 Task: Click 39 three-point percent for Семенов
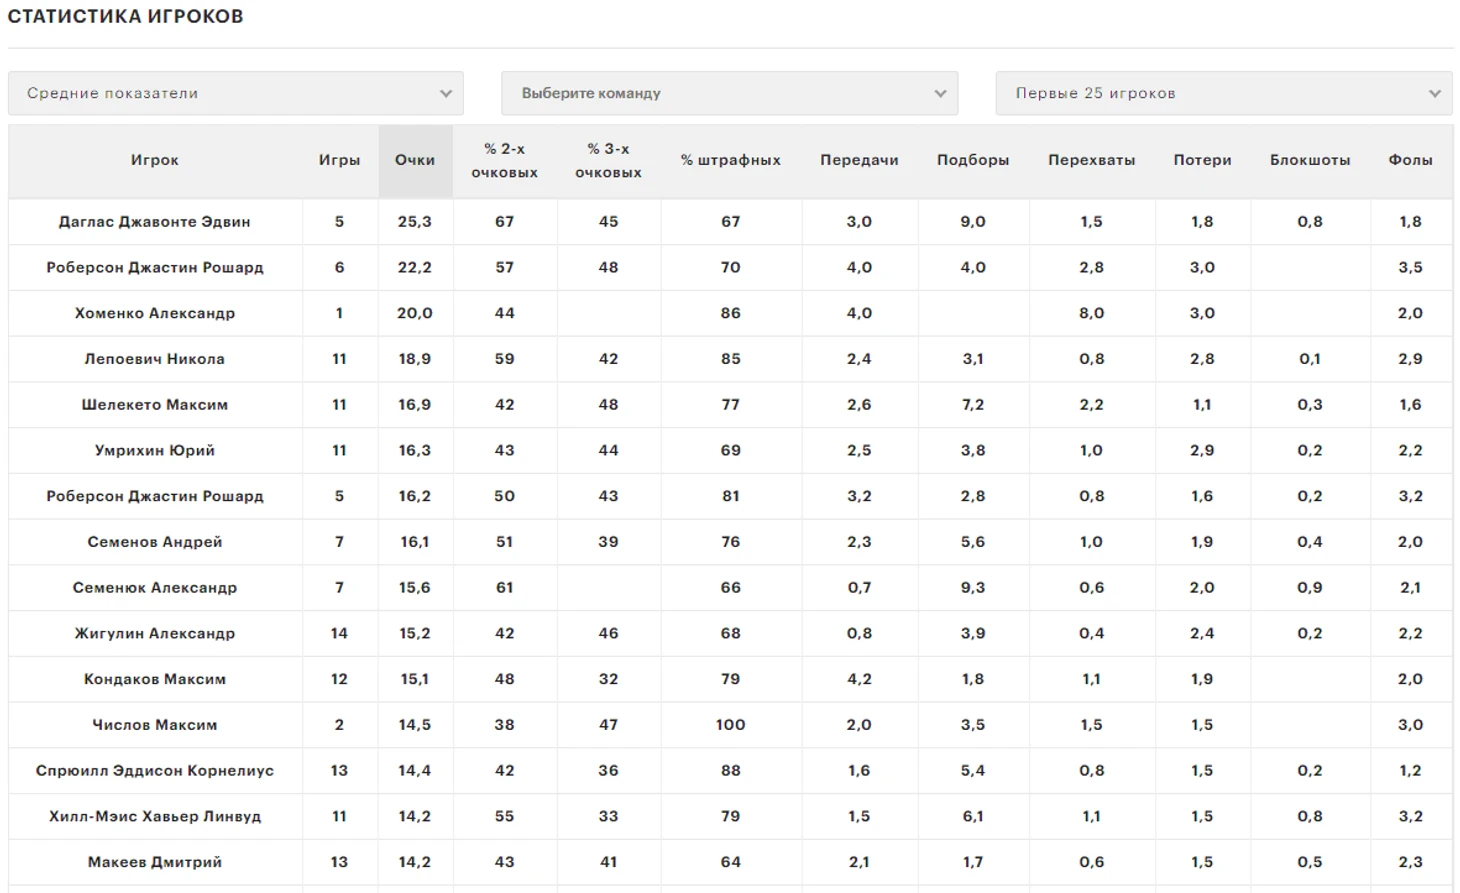(x=609, y=542)
